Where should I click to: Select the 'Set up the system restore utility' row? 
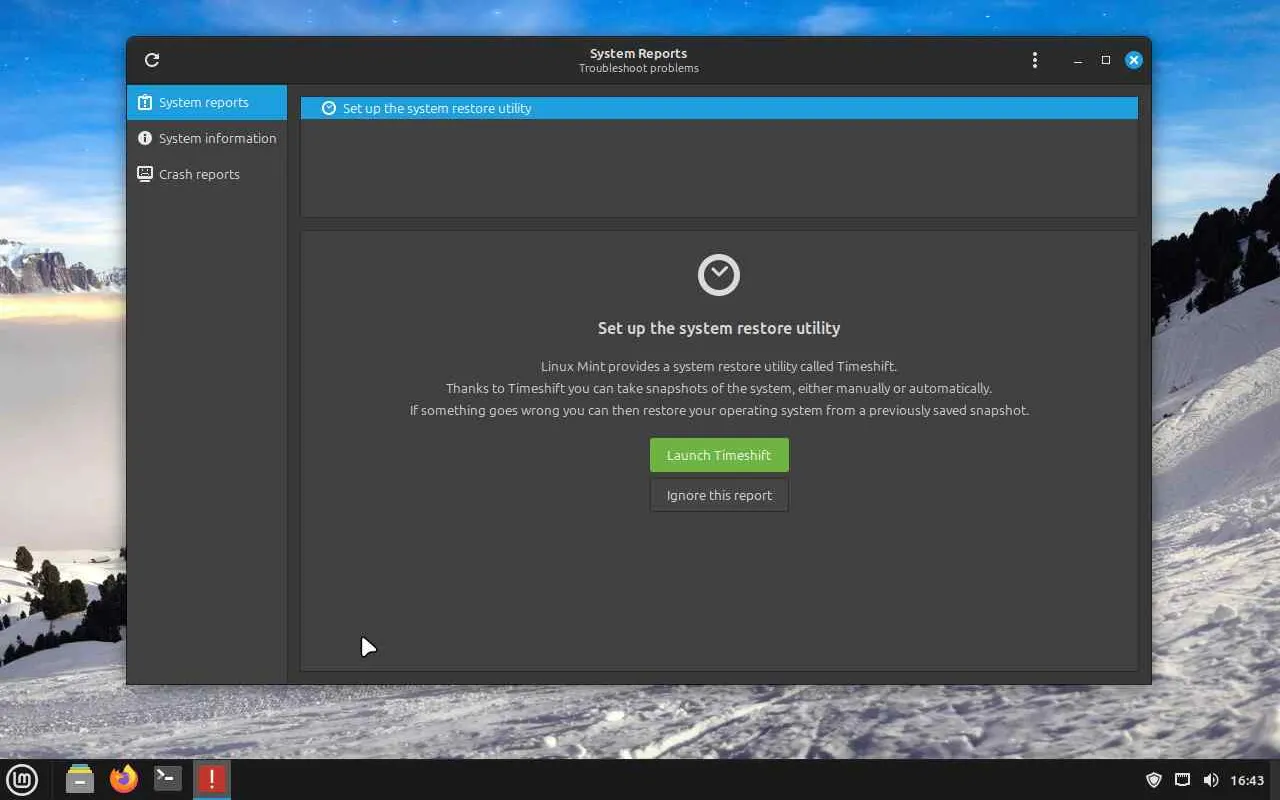coord(719,108)
